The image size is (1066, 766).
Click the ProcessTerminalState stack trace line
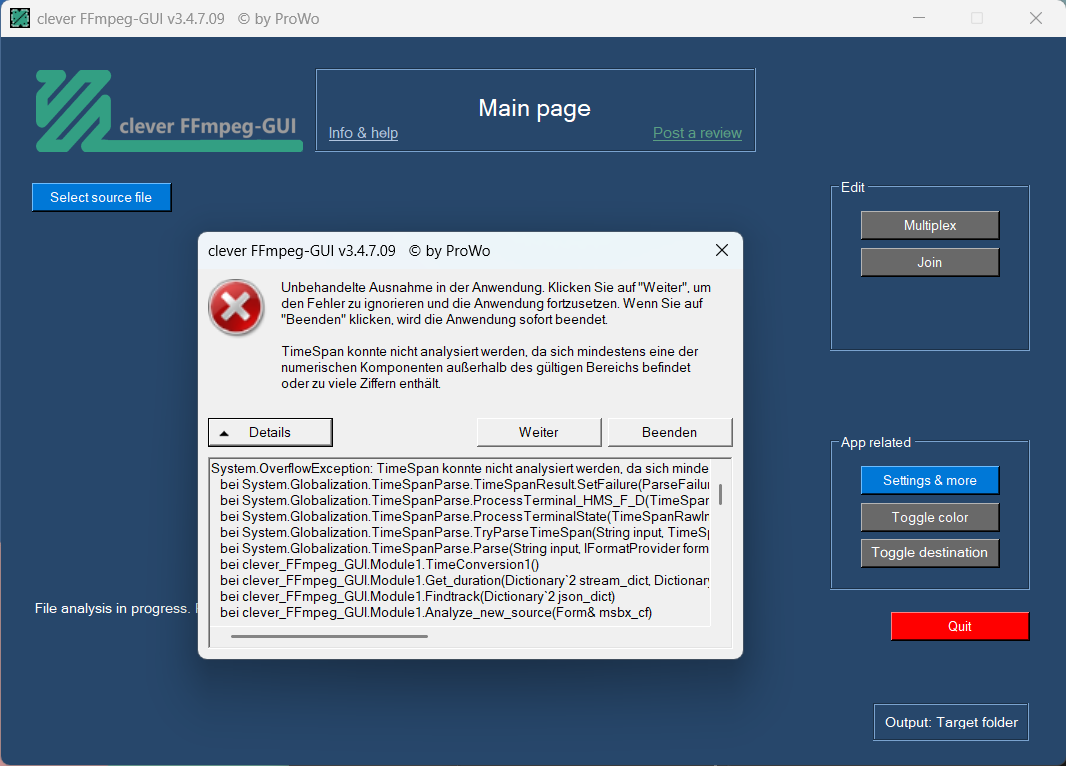(x=464, y=517)
